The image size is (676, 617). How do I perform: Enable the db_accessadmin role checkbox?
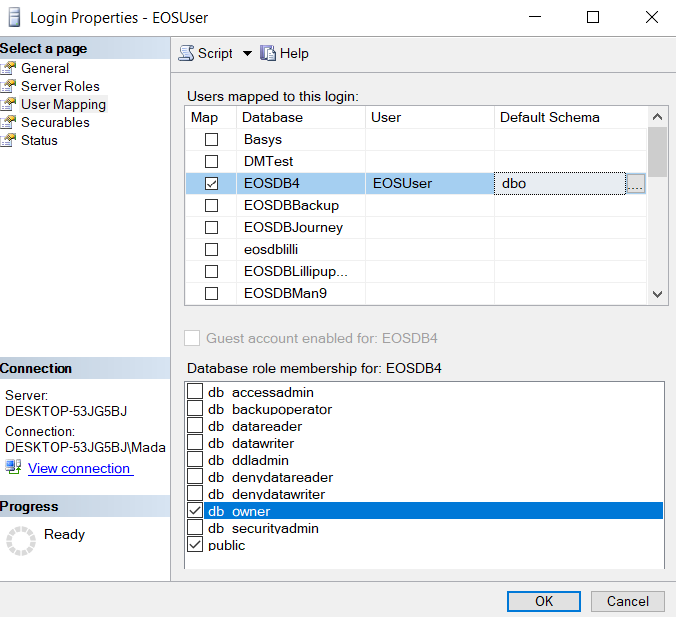pos(195,391)
